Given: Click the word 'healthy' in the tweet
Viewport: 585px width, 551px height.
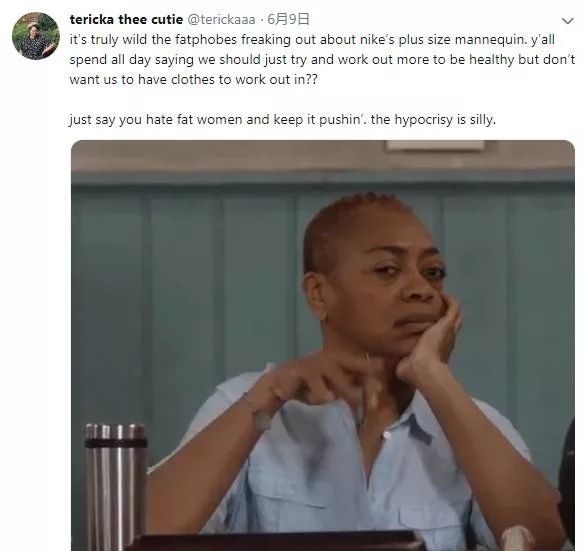Looking at the screenshot, I should click(491, 60).
